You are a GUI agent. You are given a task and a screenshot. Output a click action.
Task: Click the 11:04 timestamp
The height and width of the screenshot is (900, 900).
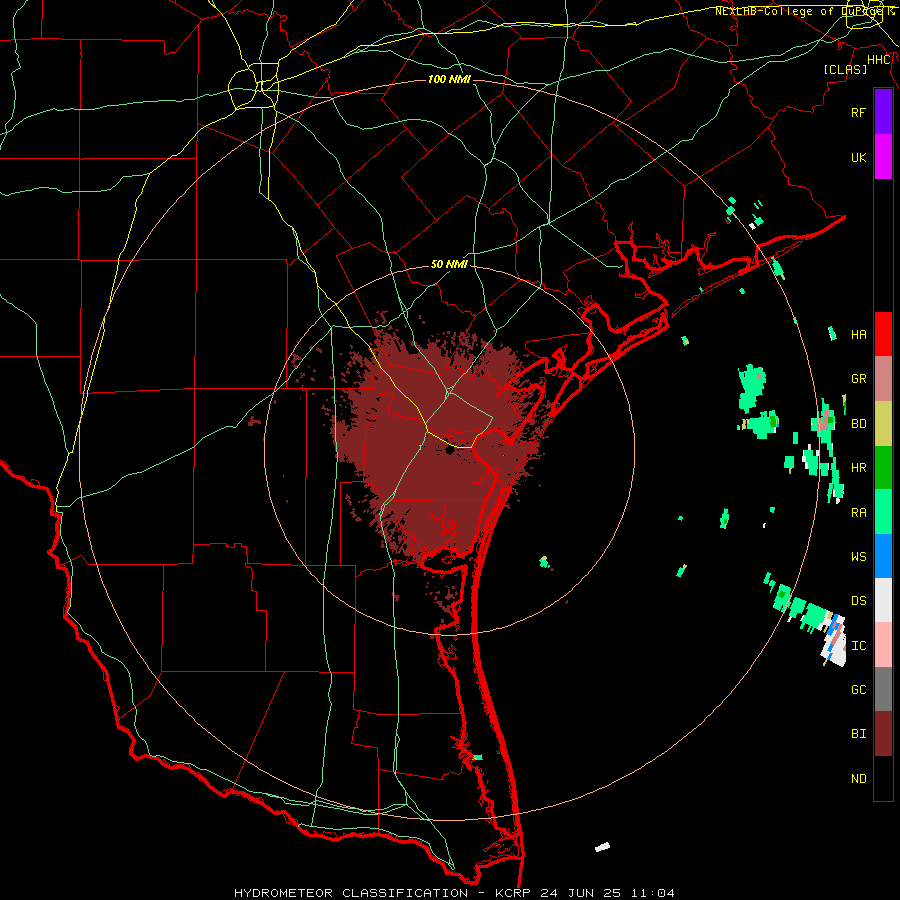(653, 893)
